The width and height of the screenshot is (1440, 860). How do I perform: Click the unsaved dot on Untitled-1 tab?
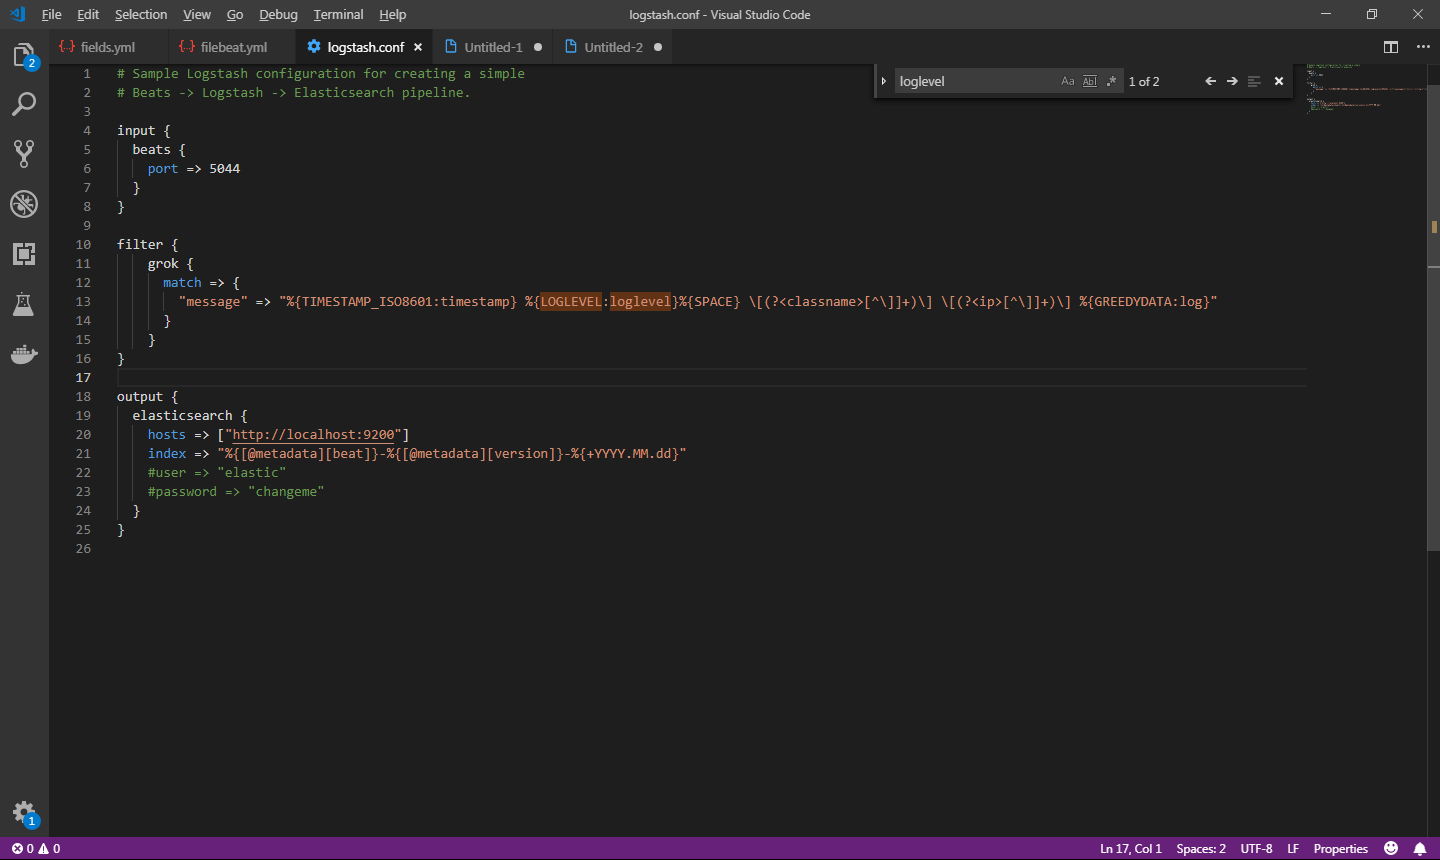(x=538, y=47)
